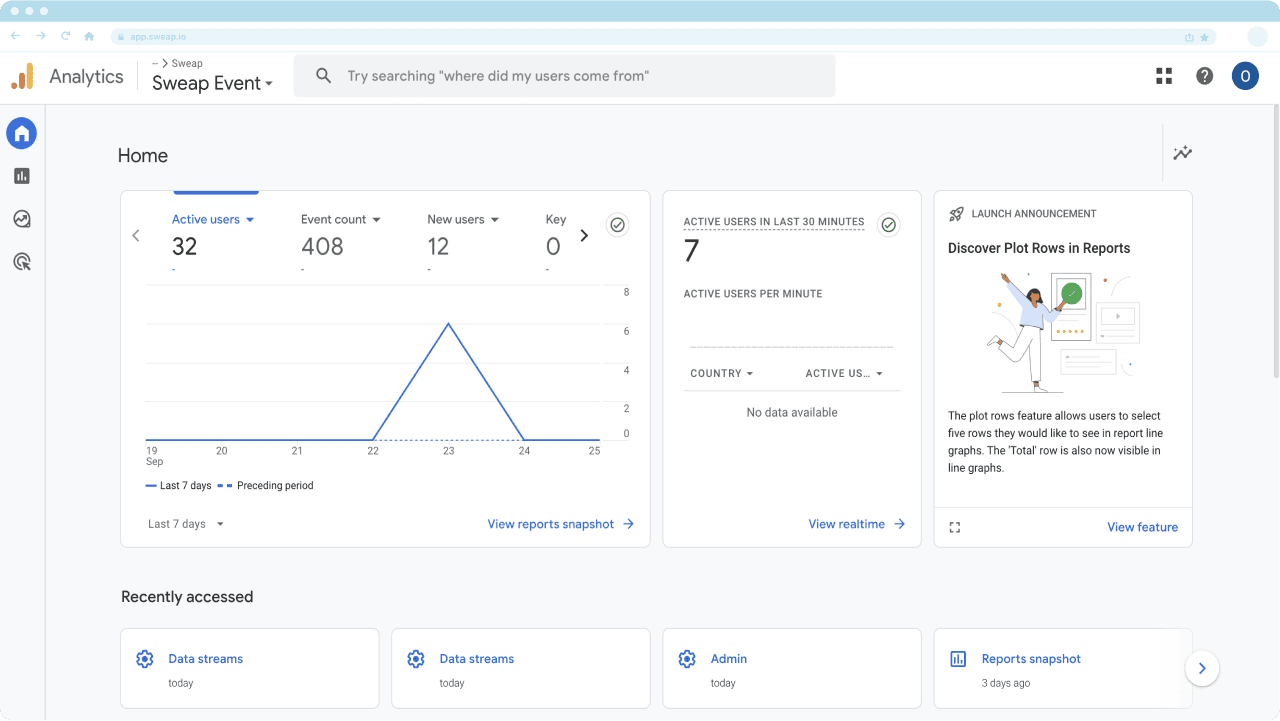Open the Last 7 days date range dropdown

pyautogui.click(x=186, y=524)
